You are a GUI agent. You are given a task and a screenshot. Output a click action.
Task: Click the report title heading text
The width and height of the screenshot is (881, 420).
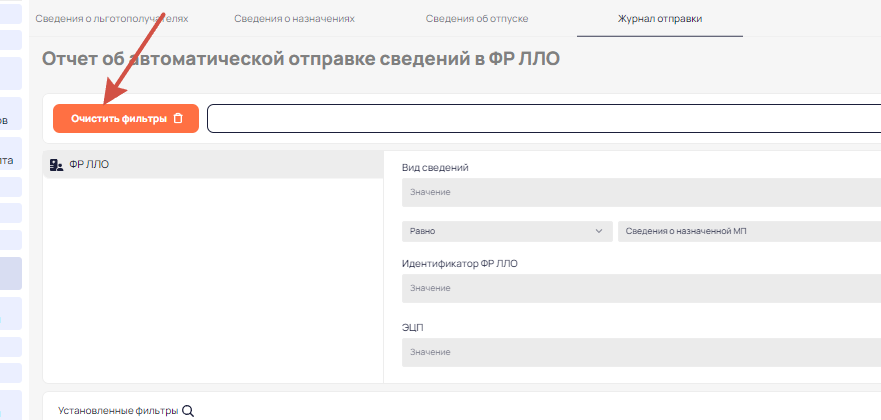point(301,59)
